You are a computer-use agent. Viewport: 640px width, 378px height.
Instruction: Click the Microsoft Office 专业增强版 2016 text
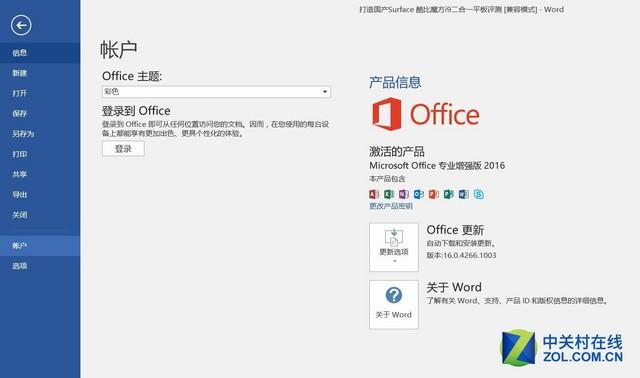click(x=437, y=166)
